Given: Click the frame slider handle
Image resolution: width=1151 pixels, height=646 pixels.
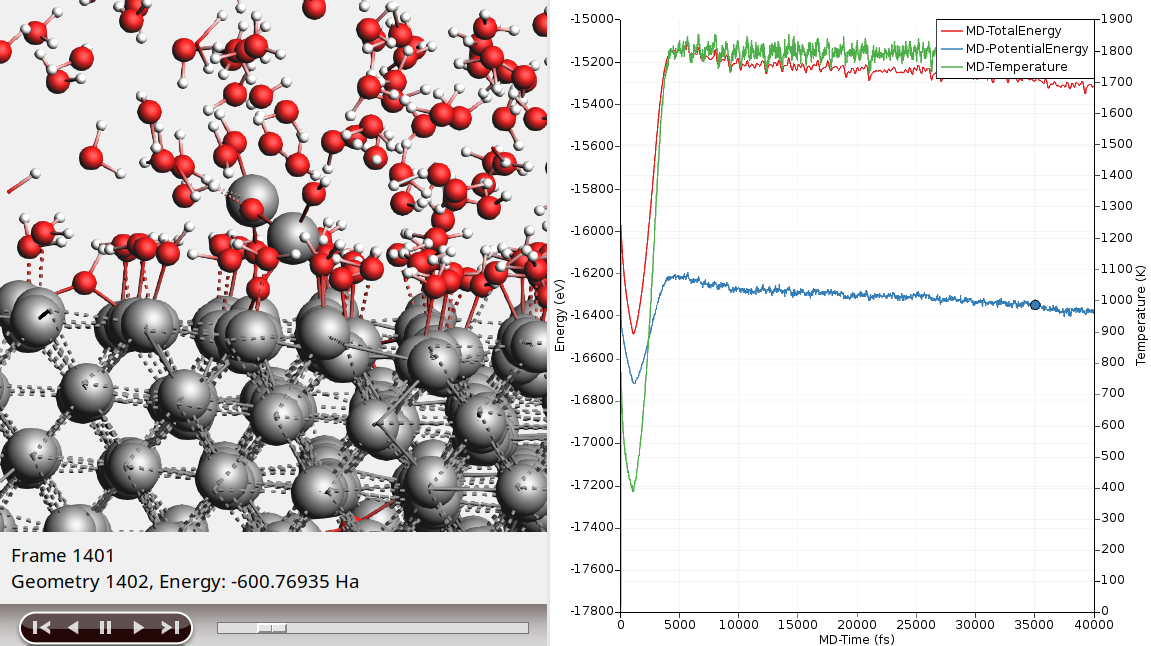Looking at the screenshot, I should tap(271, 628).
